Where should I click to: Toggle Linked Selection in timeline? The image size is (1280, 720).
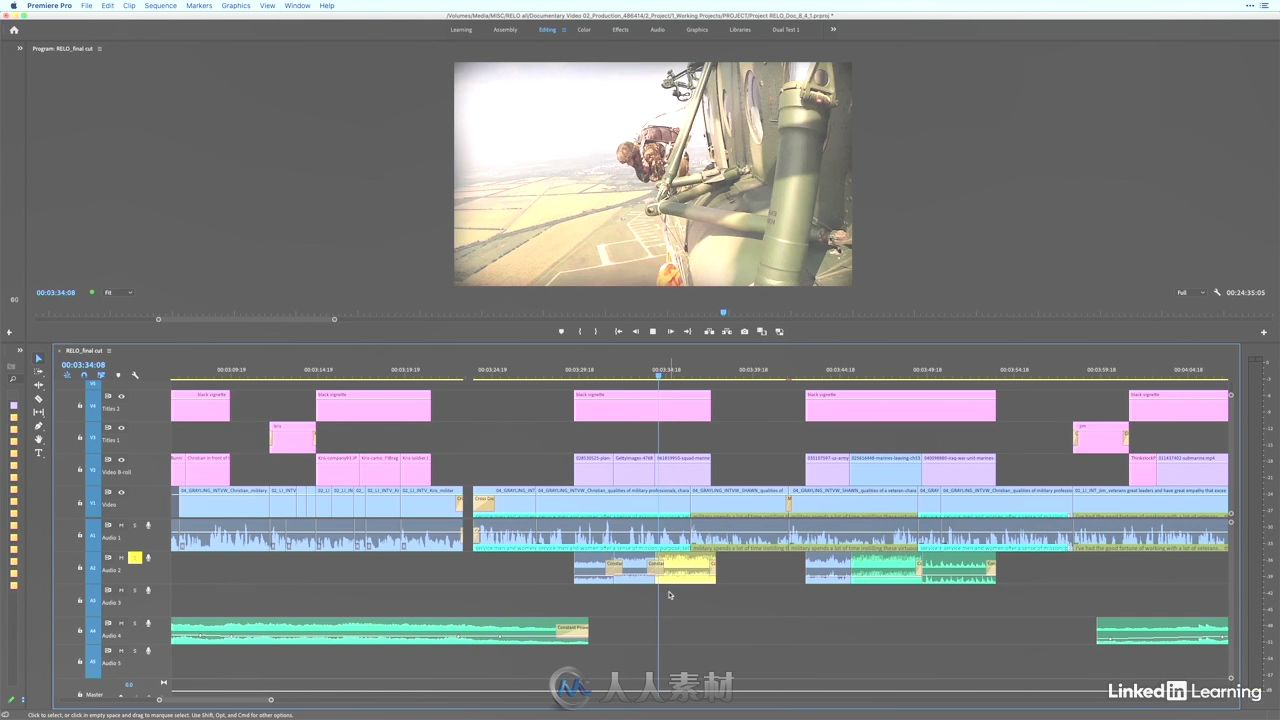click(x=101, y=375)
